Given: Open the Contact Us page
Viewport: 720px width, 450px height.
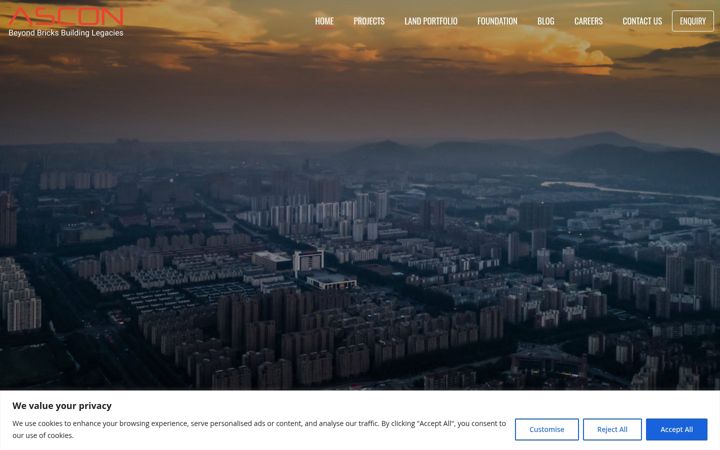Looking at the screenshot, I should click(642, 21).
